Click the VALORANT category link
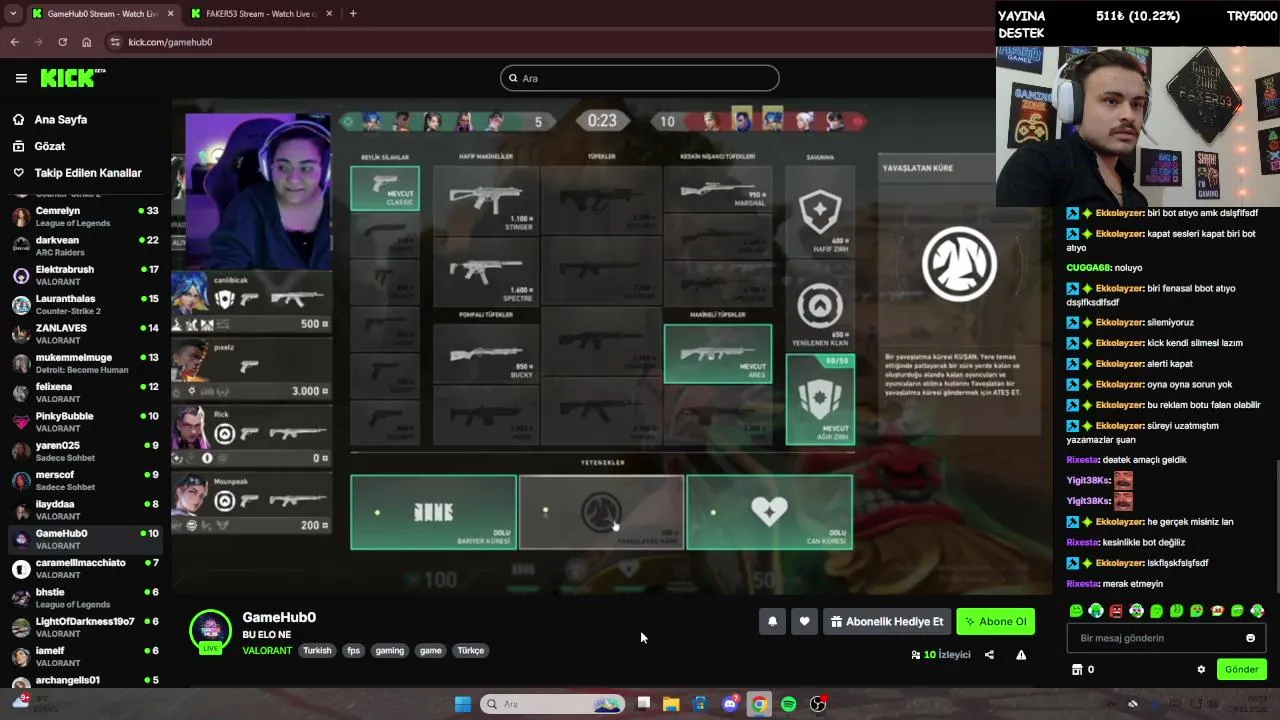 pos(267,651)
